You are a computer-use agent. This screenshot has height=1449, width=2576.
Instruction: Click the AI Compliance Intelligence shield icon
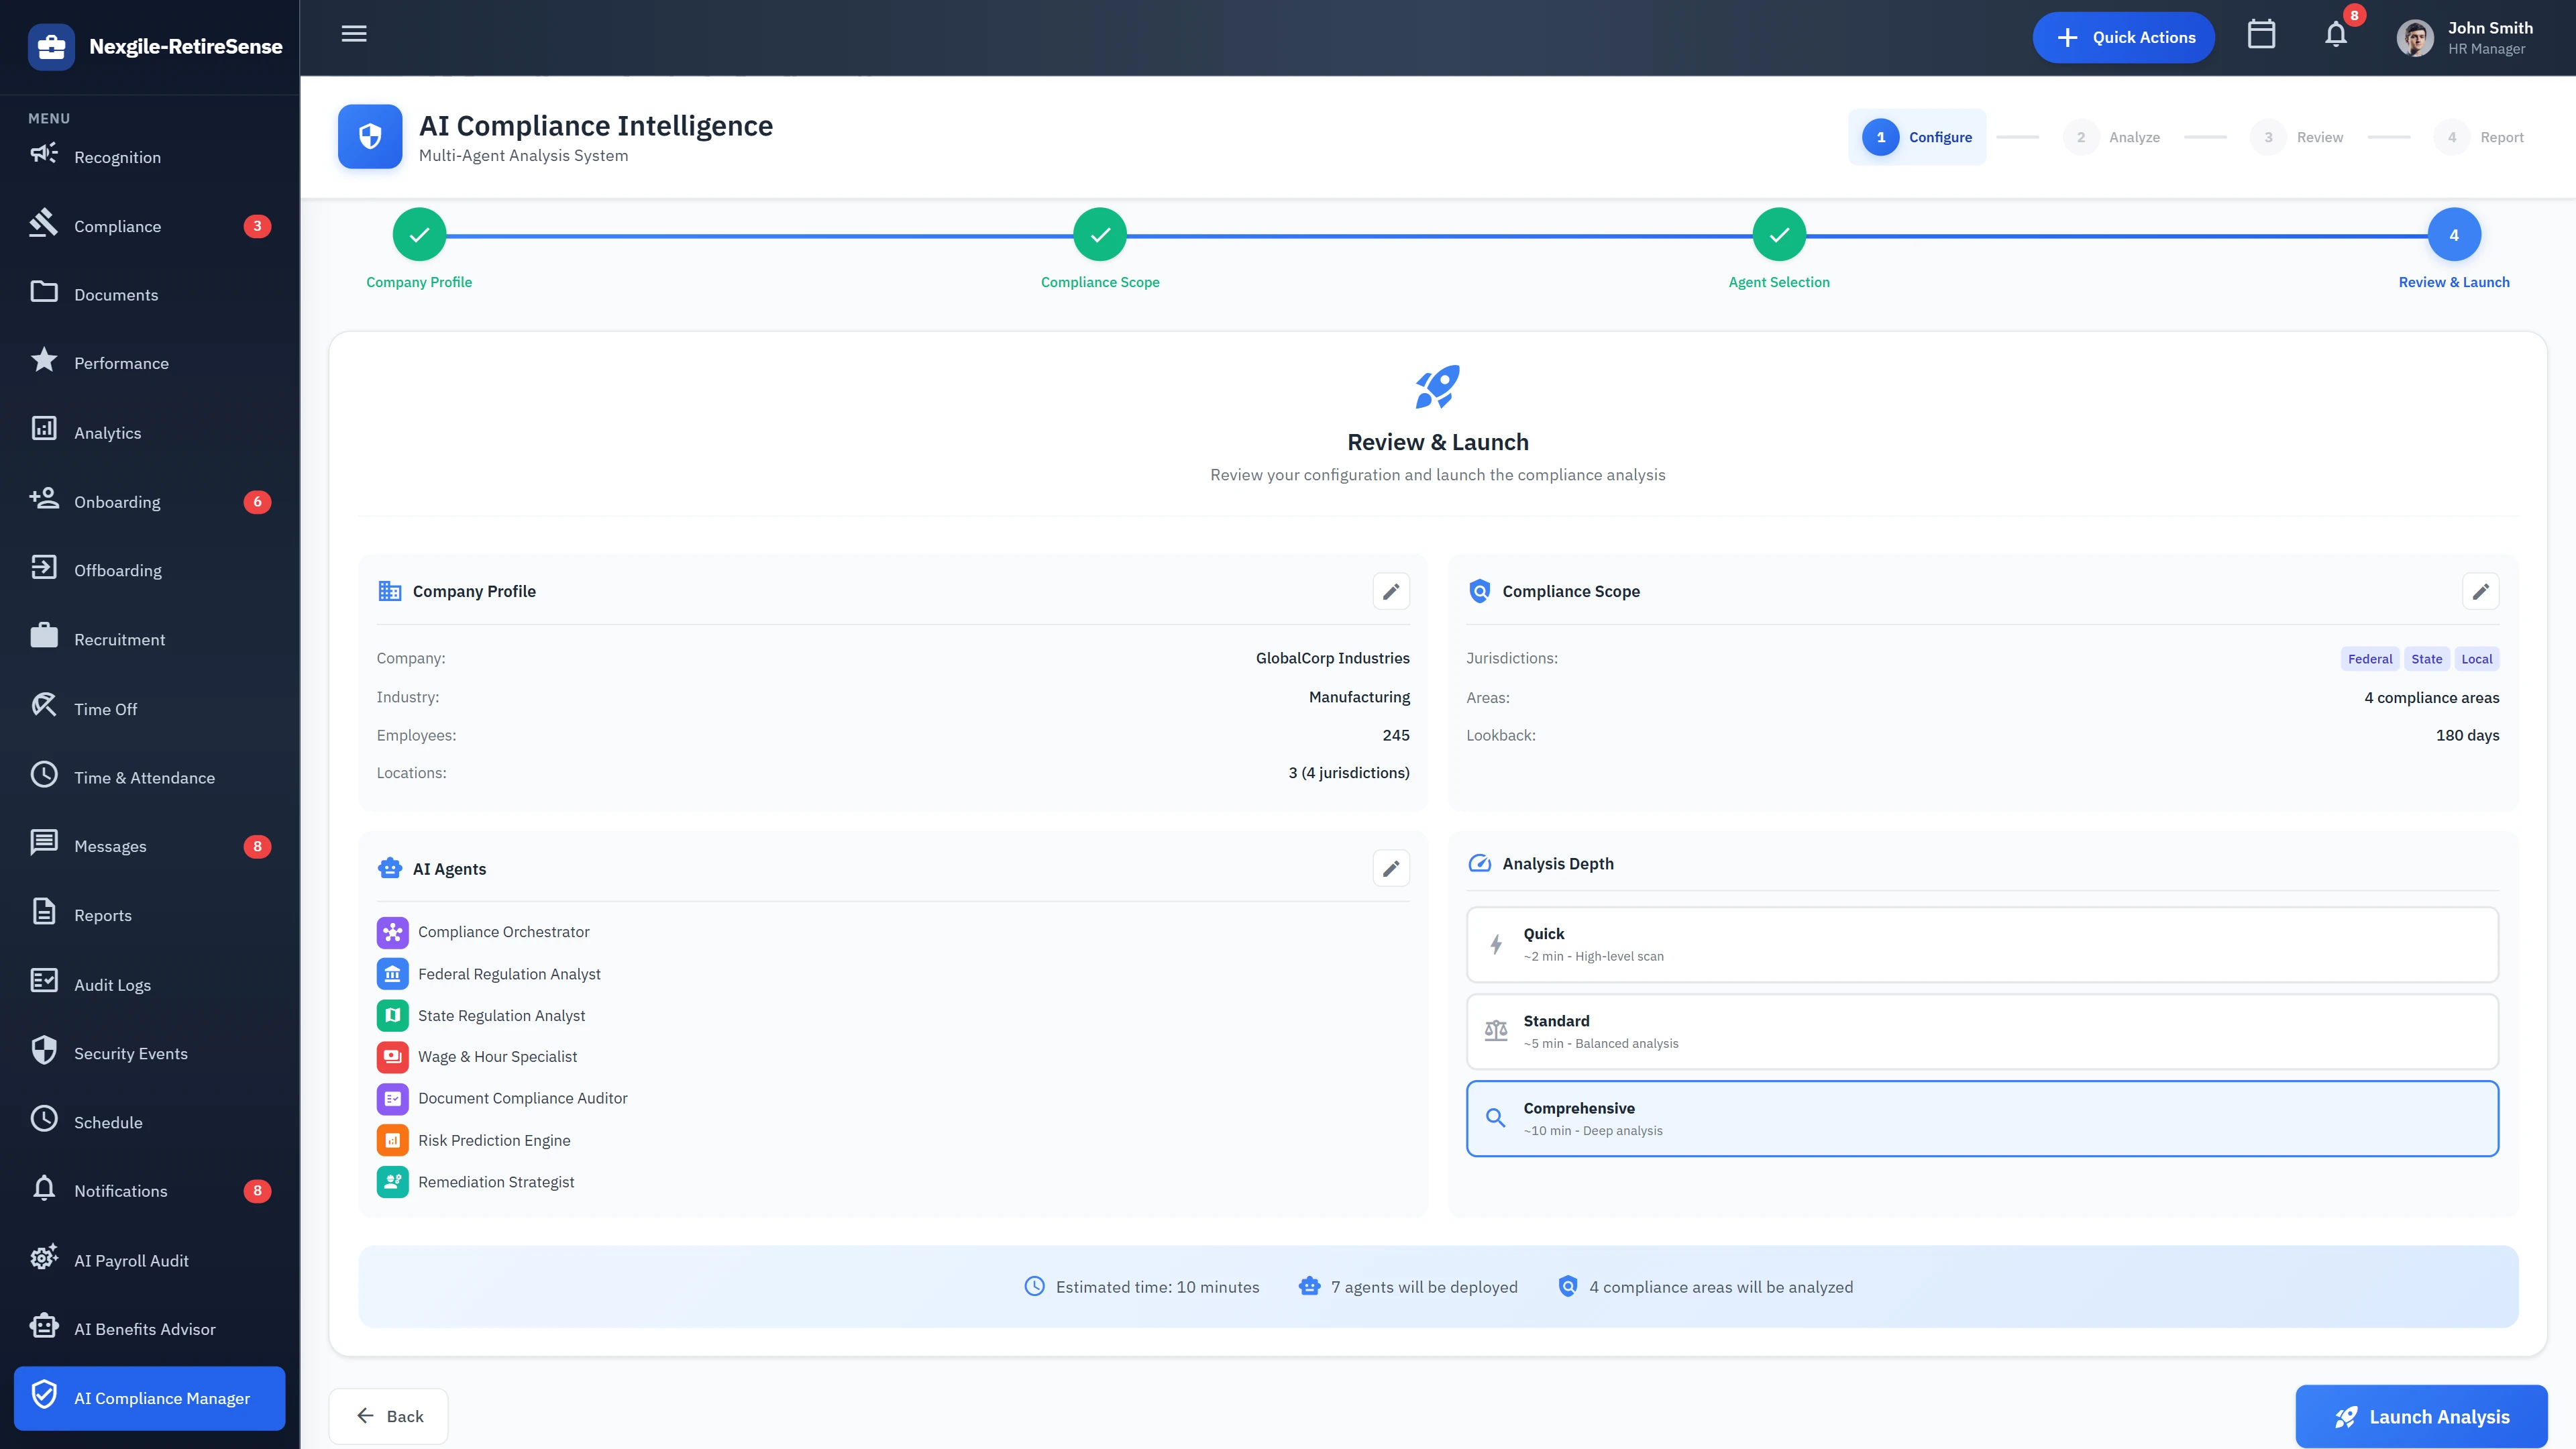point(370,136)
